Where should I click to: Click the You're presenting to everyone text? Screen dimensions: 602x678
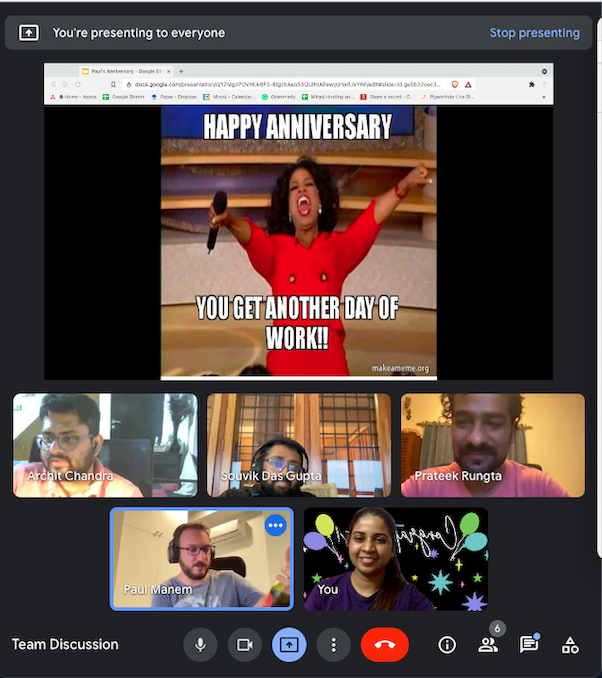(x=139, y=33)
